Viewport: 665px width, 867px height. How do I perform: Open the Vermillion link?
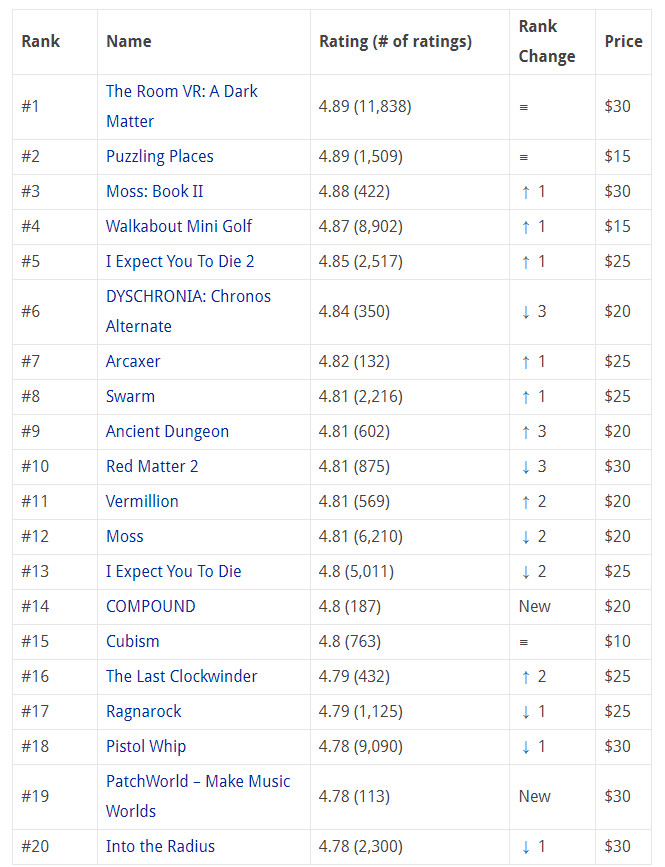coord(142,501)
